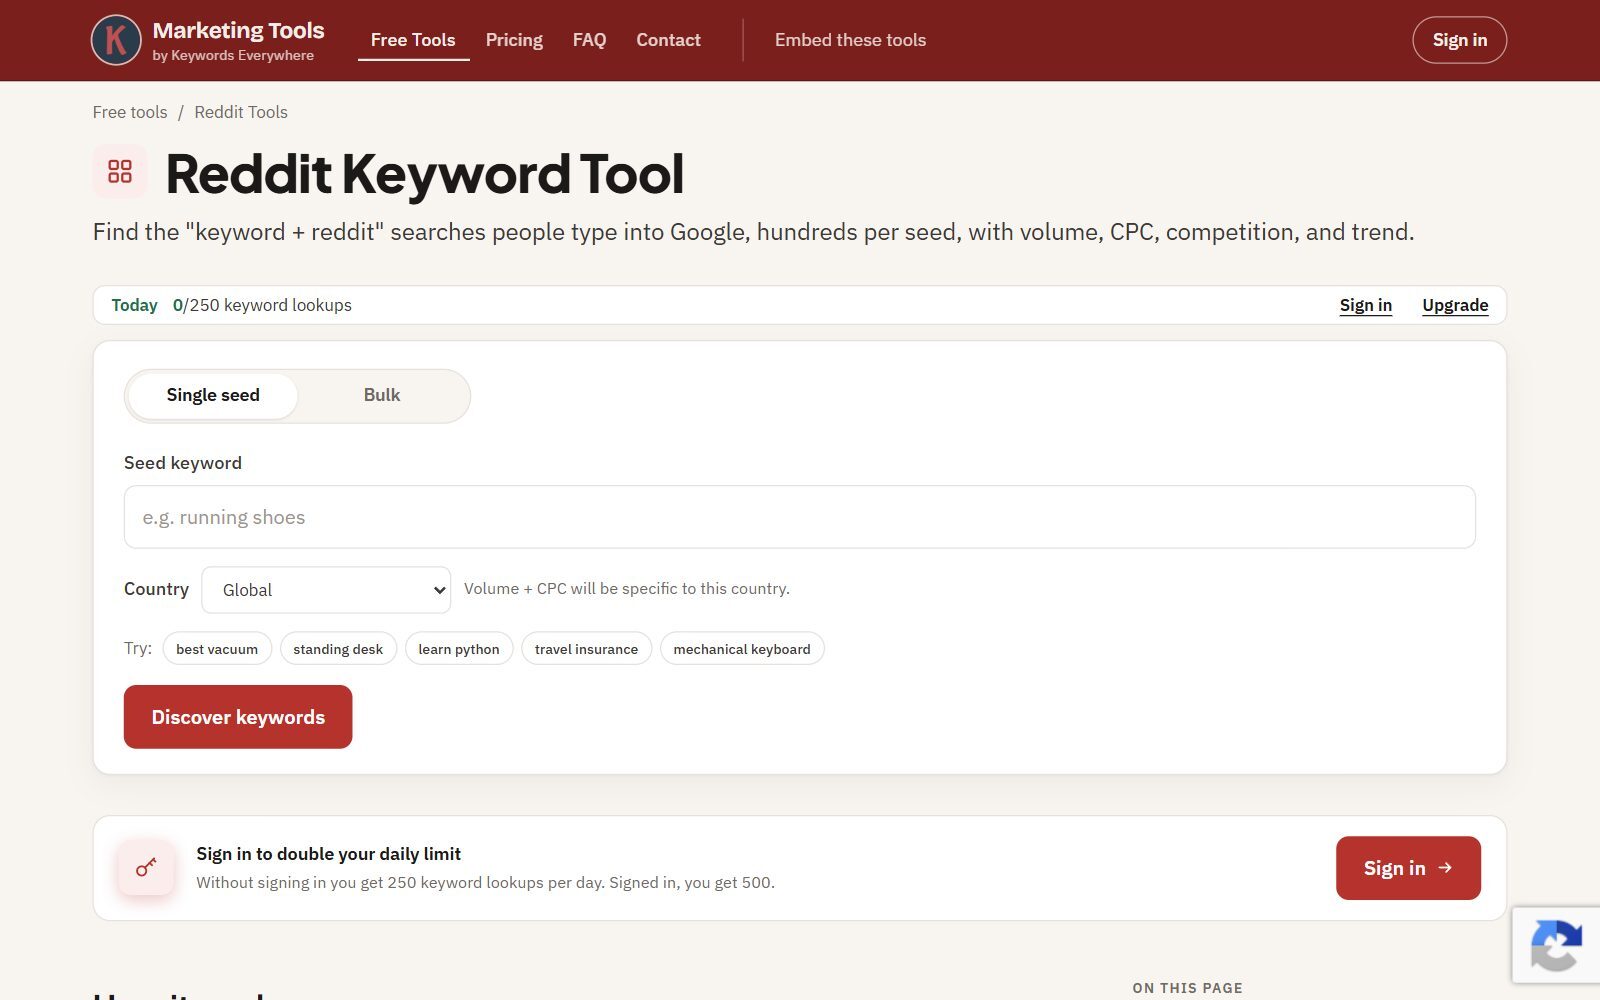This screenshot has width=1600, height=1000.
Task: Click the Reddit Tools breadcrumb
Action: pos(241,112)
